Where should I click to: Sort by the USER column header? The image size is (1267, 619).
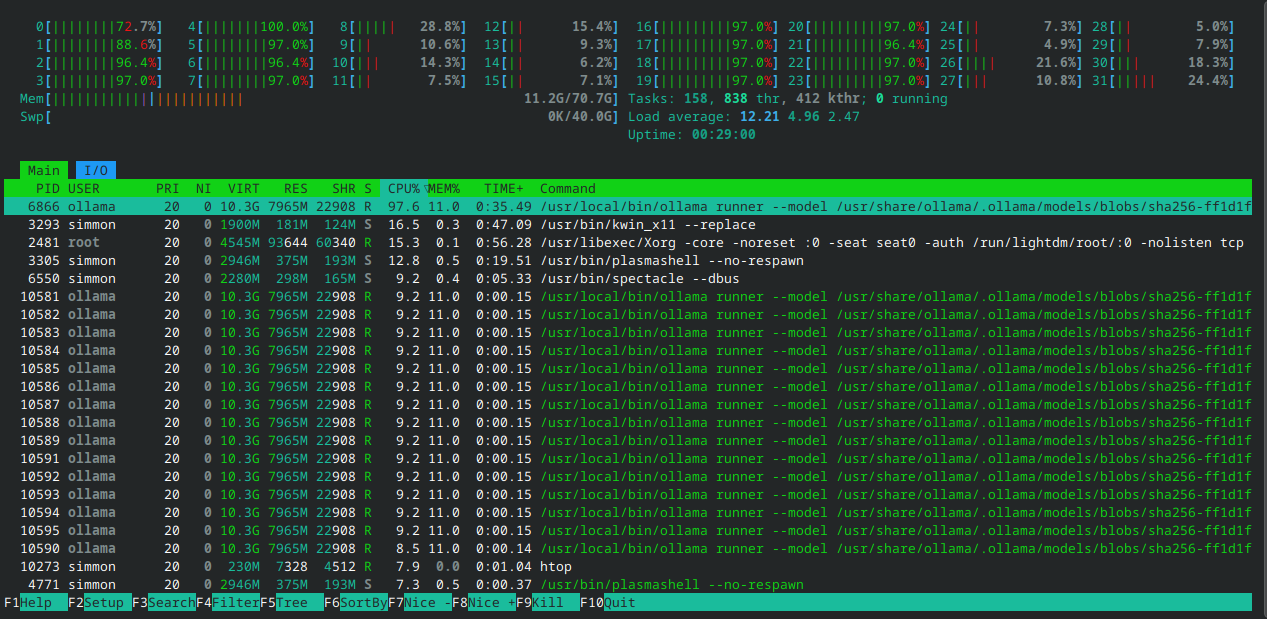tap(84, 188)
